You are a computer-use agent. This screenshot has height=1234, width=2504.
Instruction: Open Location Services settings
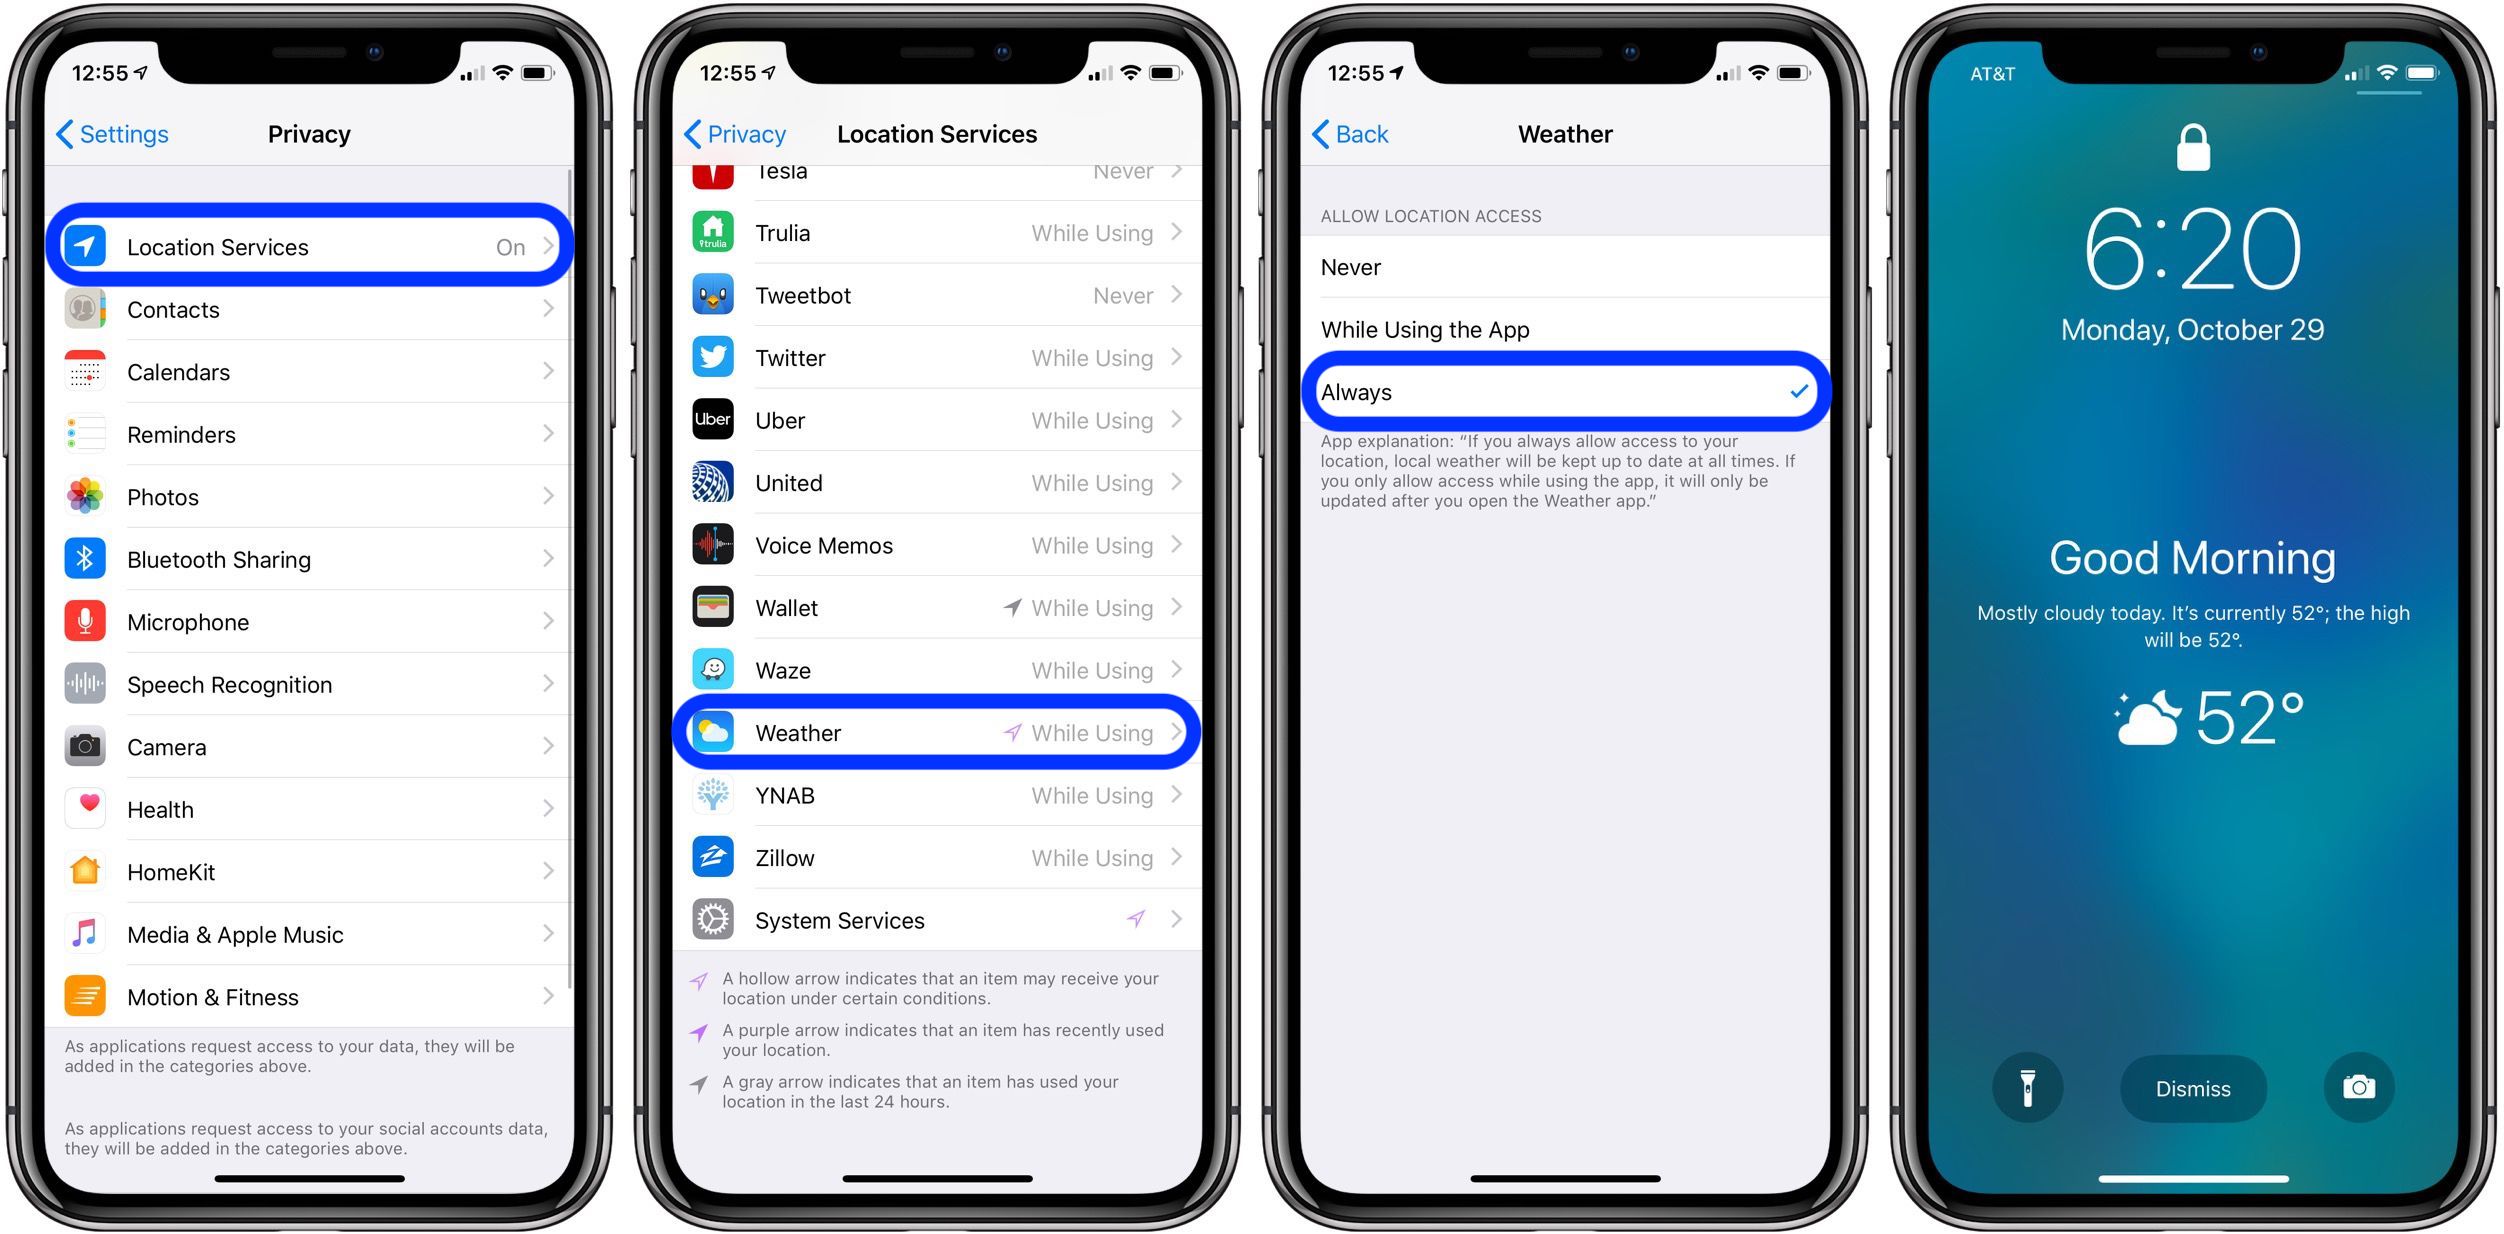[x=311, y=246]
